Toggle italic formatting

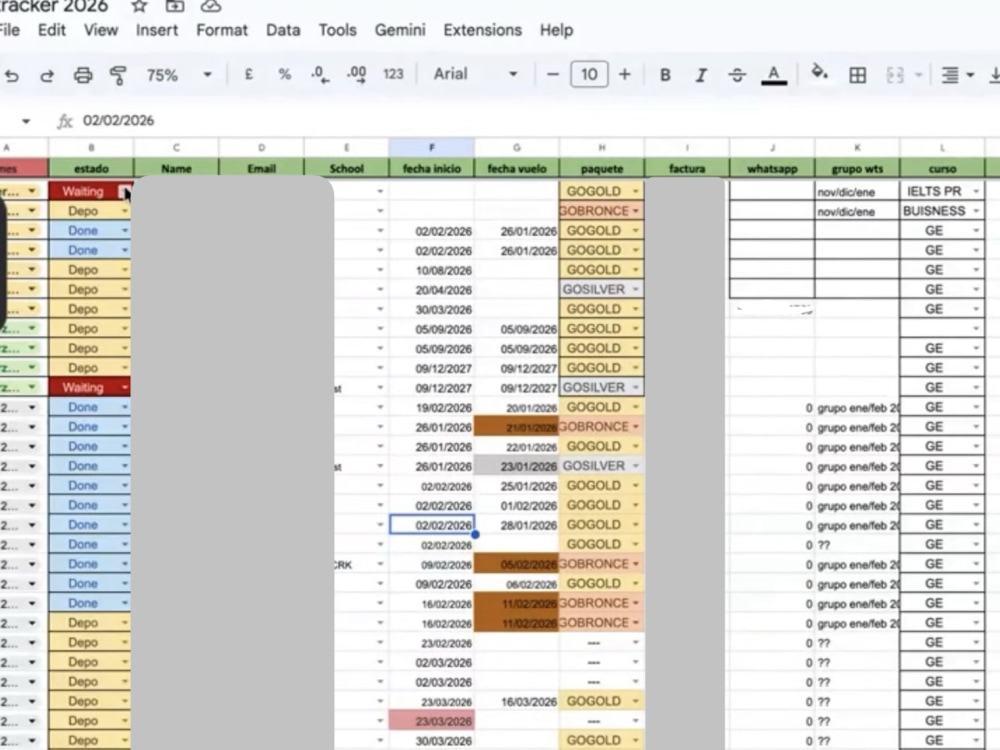coord(701,75)
